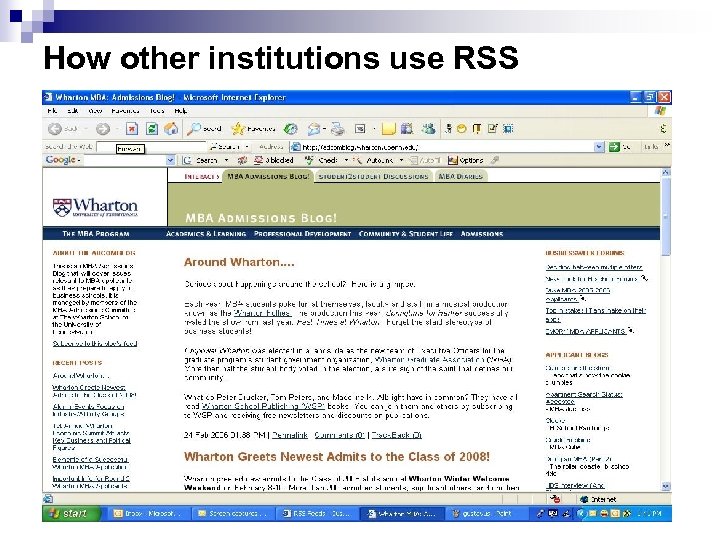Click the TrackBack link under post
Viewport: 720px width, 540px height.
396,435
